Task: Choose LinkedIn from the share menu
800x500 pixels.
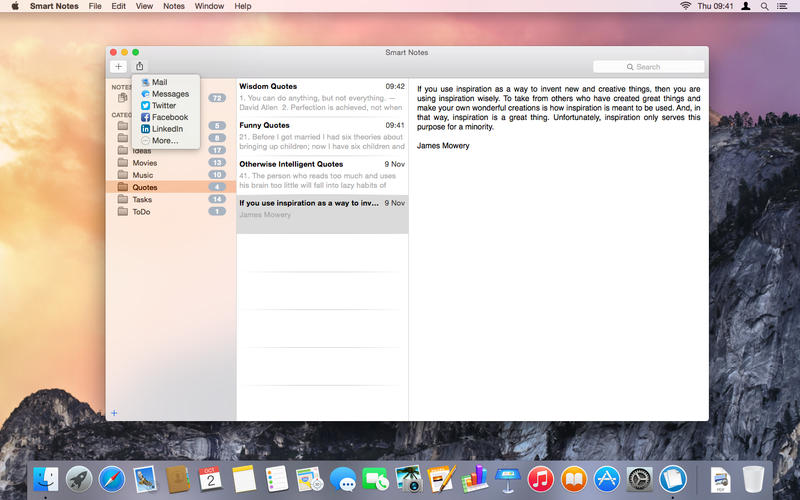Action: pyautogui.click(x=166, y=129)
